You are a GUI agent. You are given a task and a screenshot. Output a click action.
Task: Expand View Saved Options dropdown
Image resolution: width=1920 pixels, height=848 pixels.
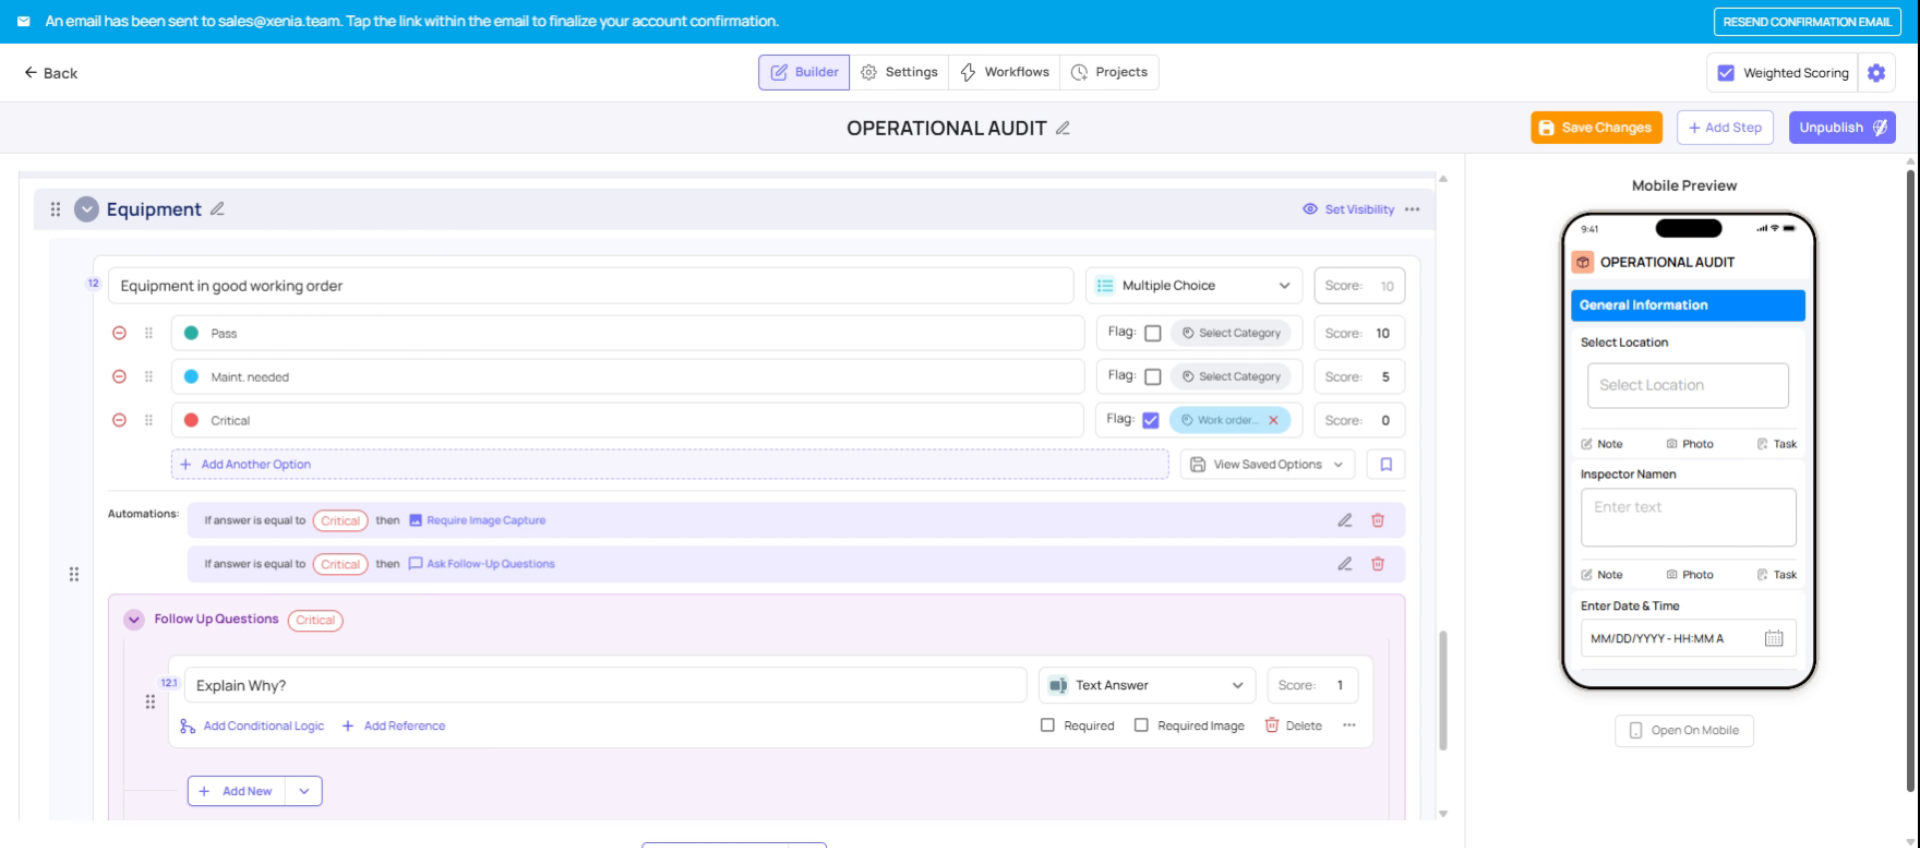(x=1268, y=464)
